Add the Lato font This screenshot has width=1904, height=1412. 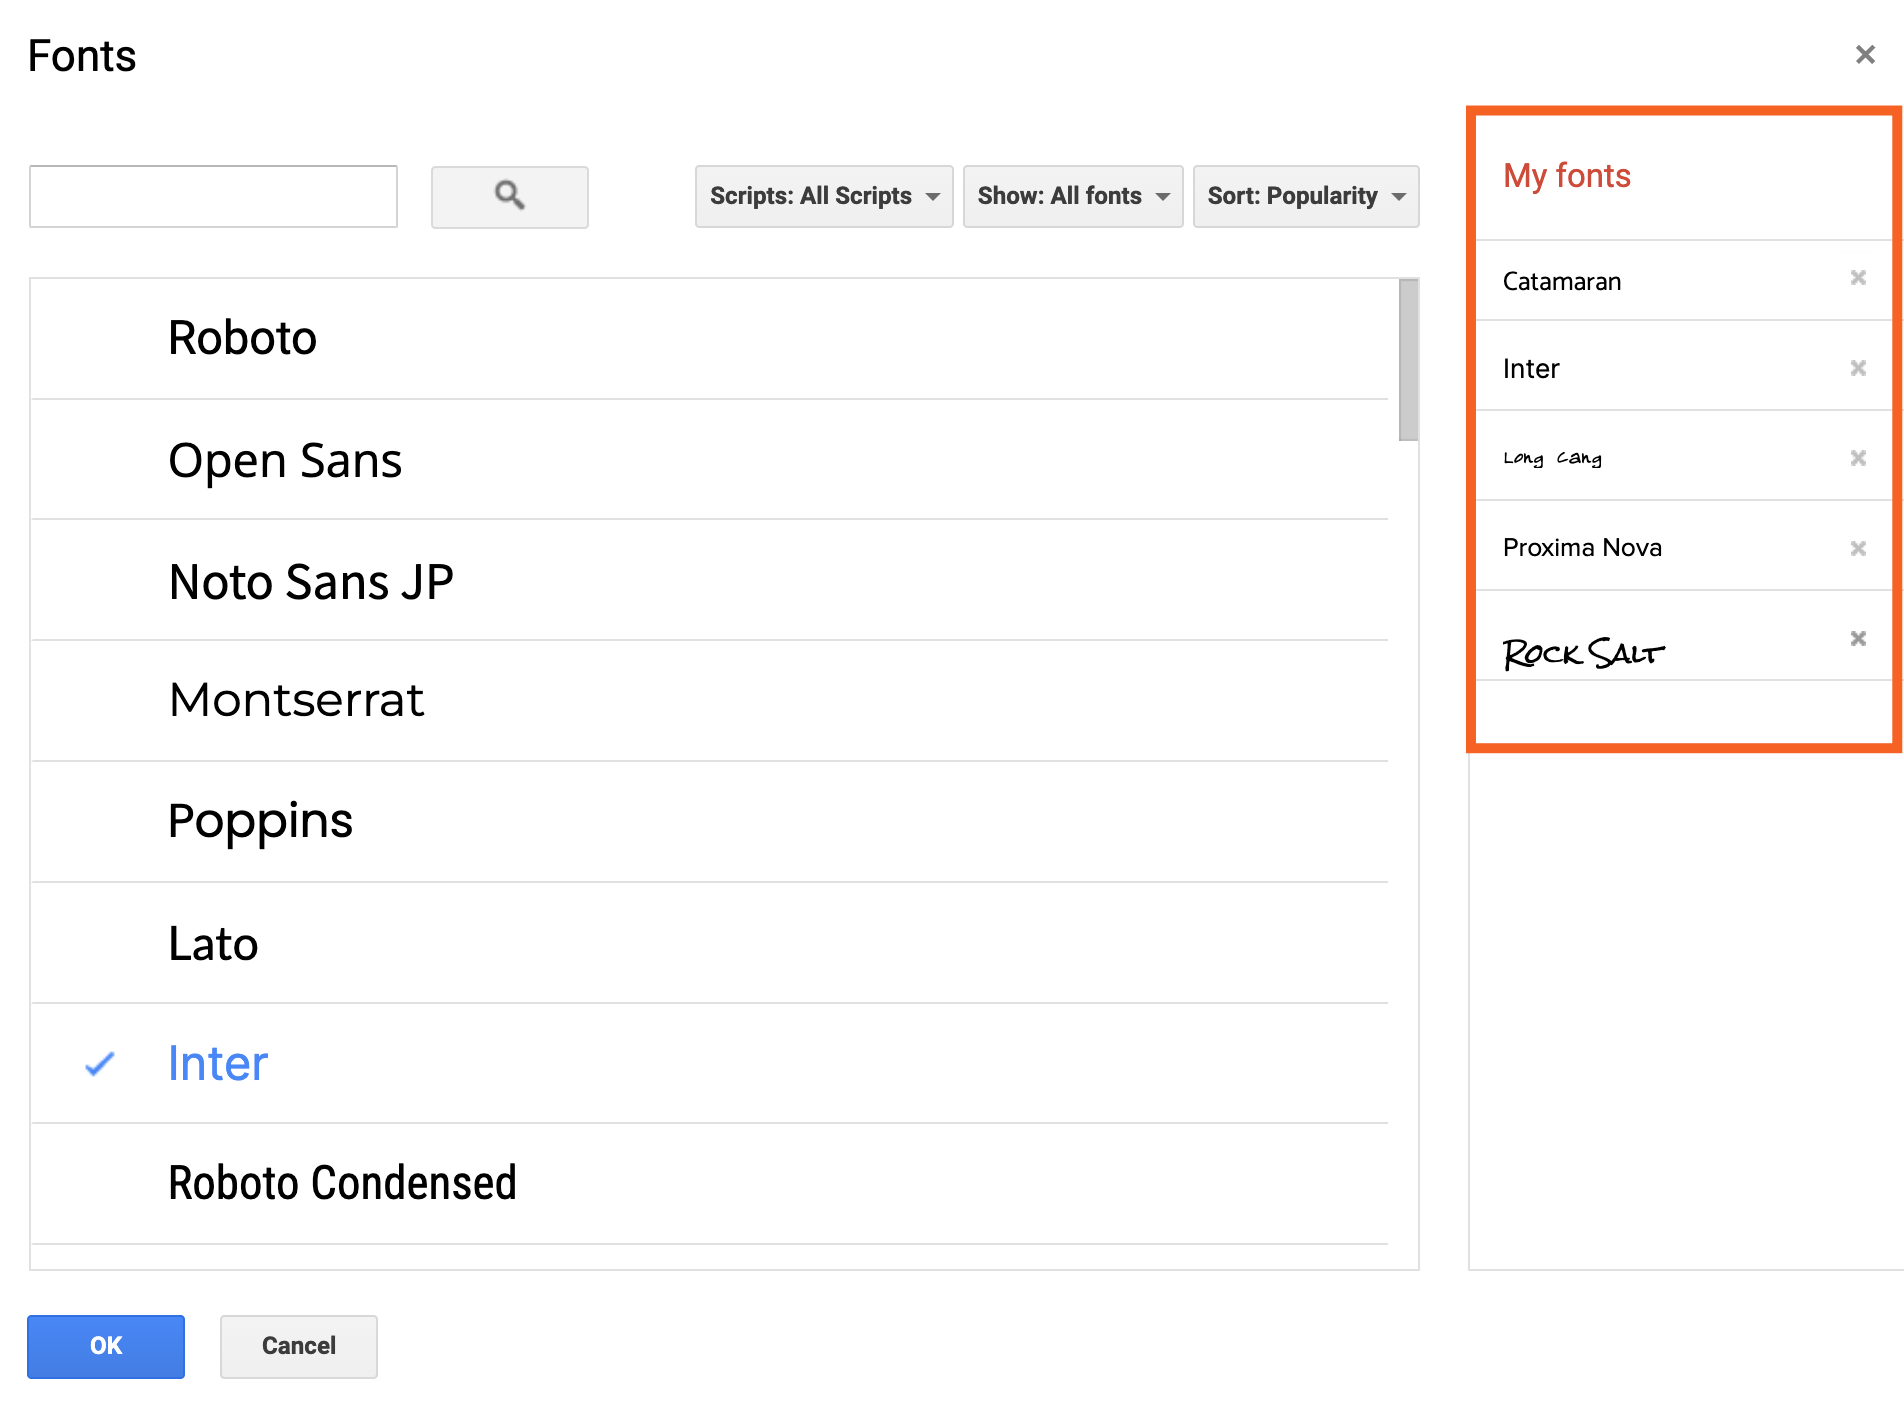coord(709,943)
